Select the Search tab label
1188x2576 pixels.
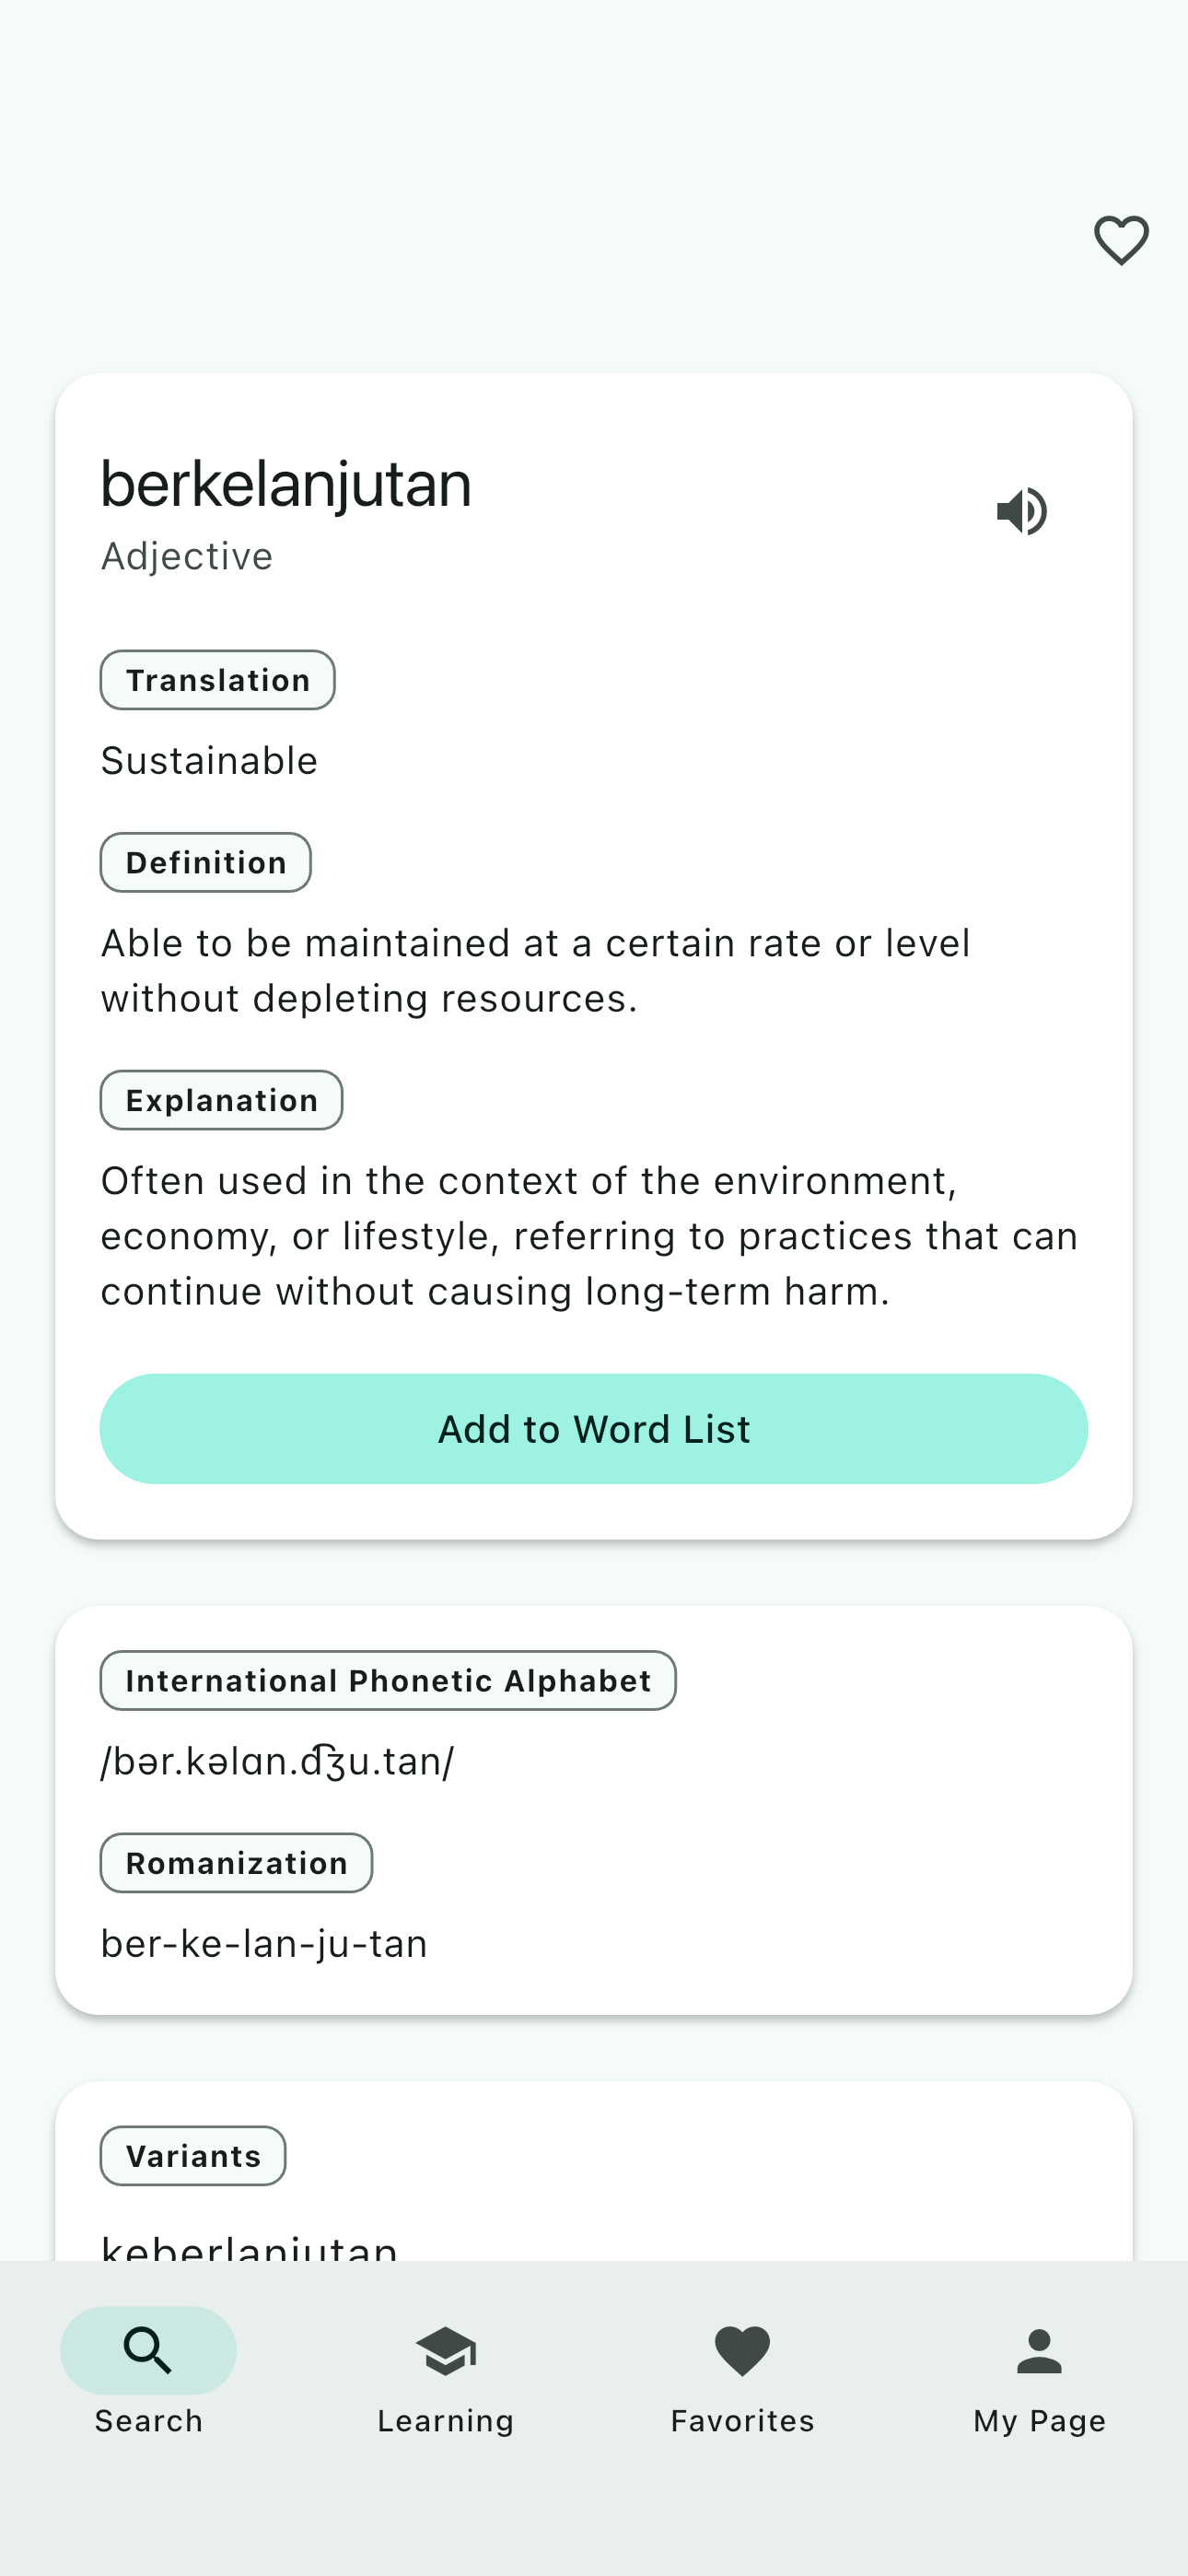click(148, 2421)
